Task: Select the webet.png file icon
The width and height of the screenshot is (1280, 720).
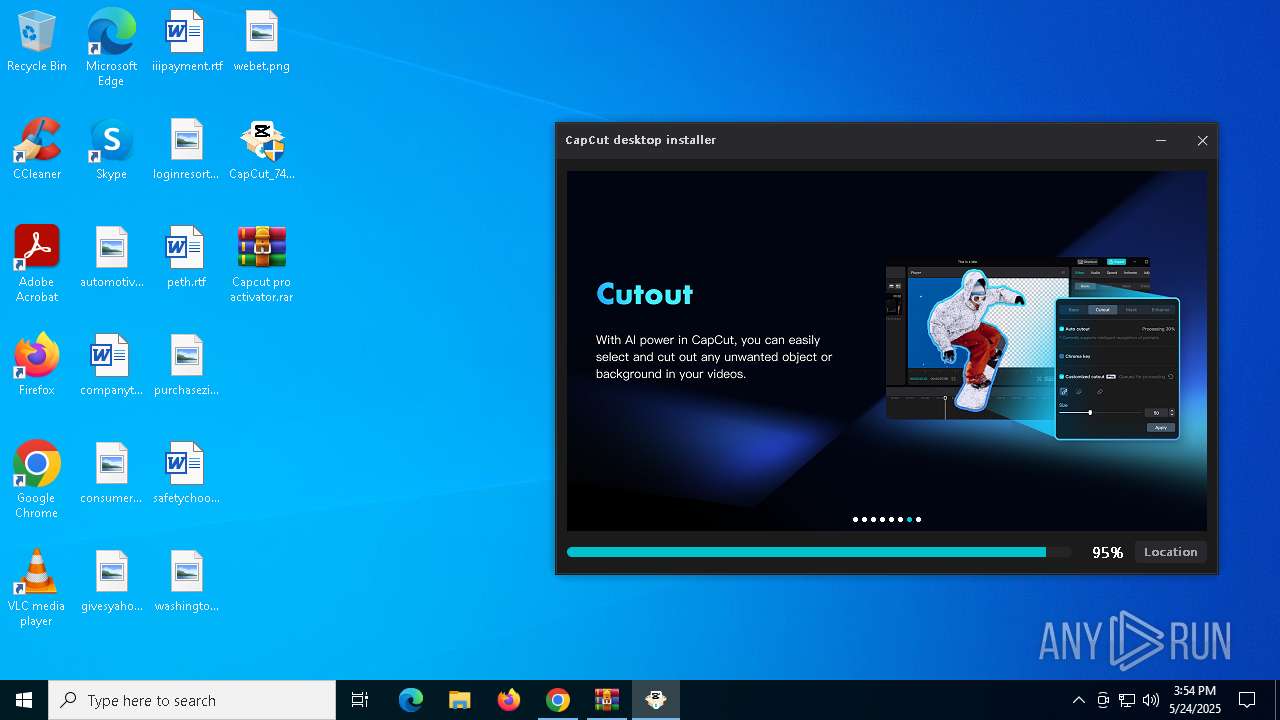Action: 261,41
